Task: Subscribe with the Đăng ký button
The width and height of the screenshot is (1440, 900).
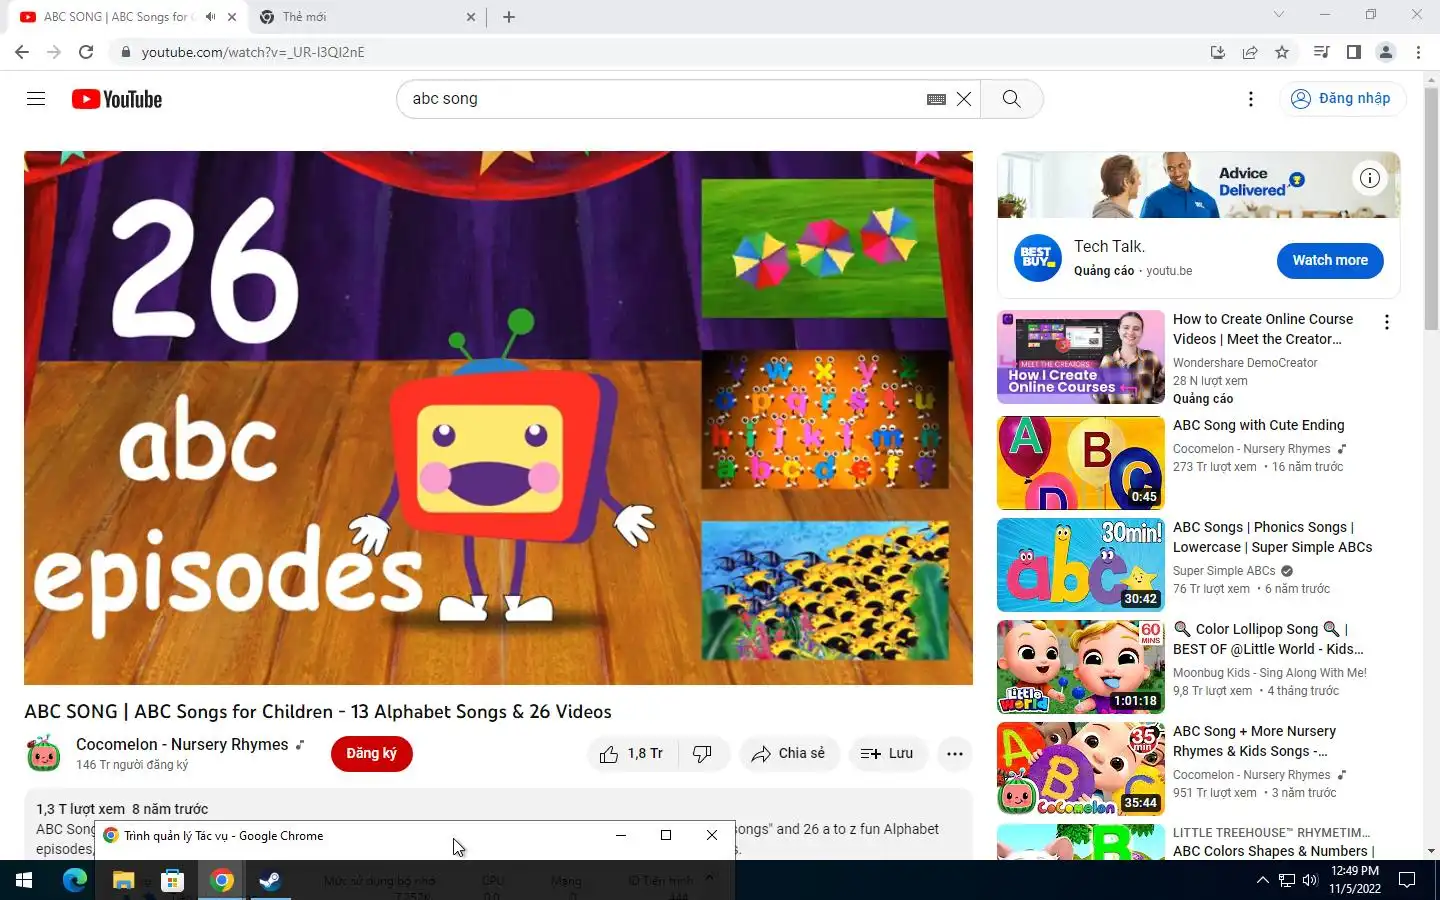Action: tap(372, 754)
